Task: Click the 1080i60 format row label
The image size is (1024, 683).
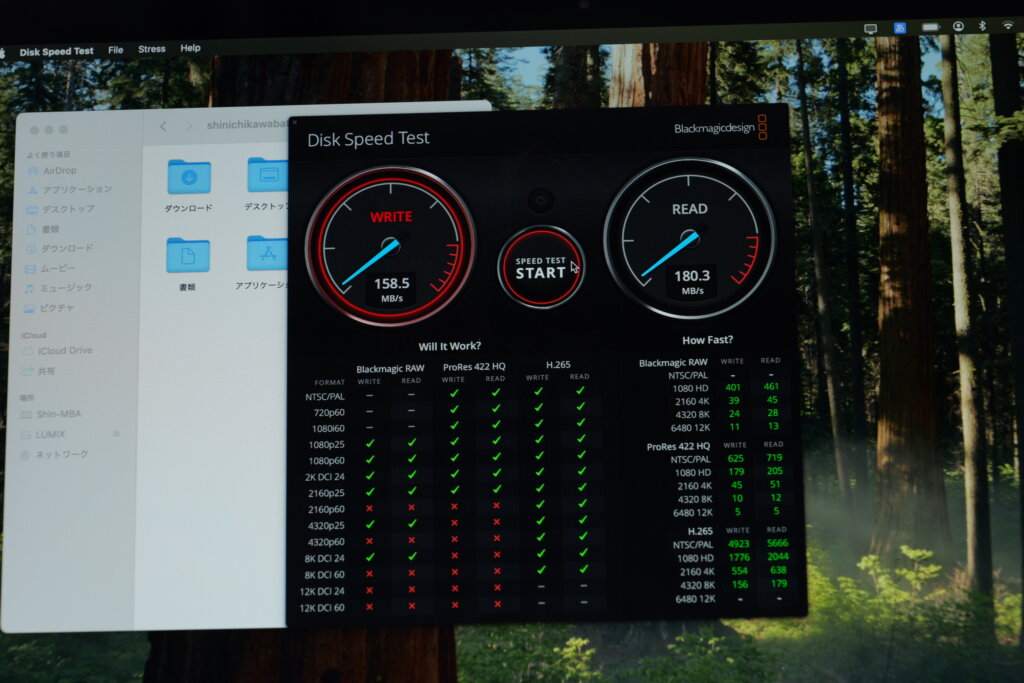Action: coord(328,428)
